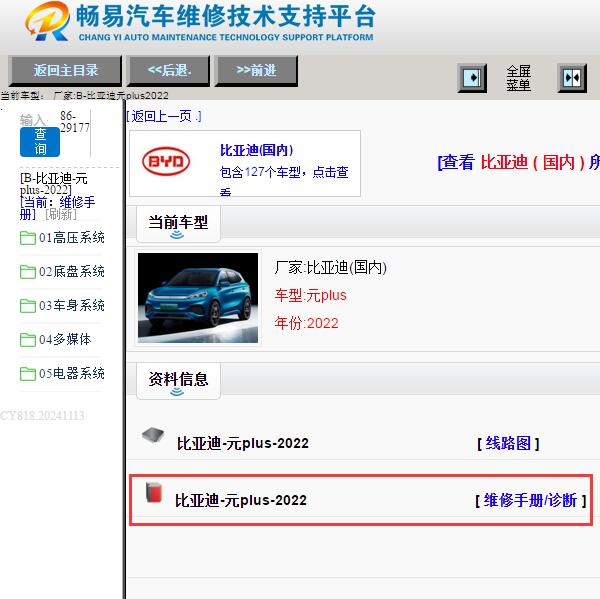Click the 返回主目录 button
This screenshot has height=599, width=600.
(65, 70)
